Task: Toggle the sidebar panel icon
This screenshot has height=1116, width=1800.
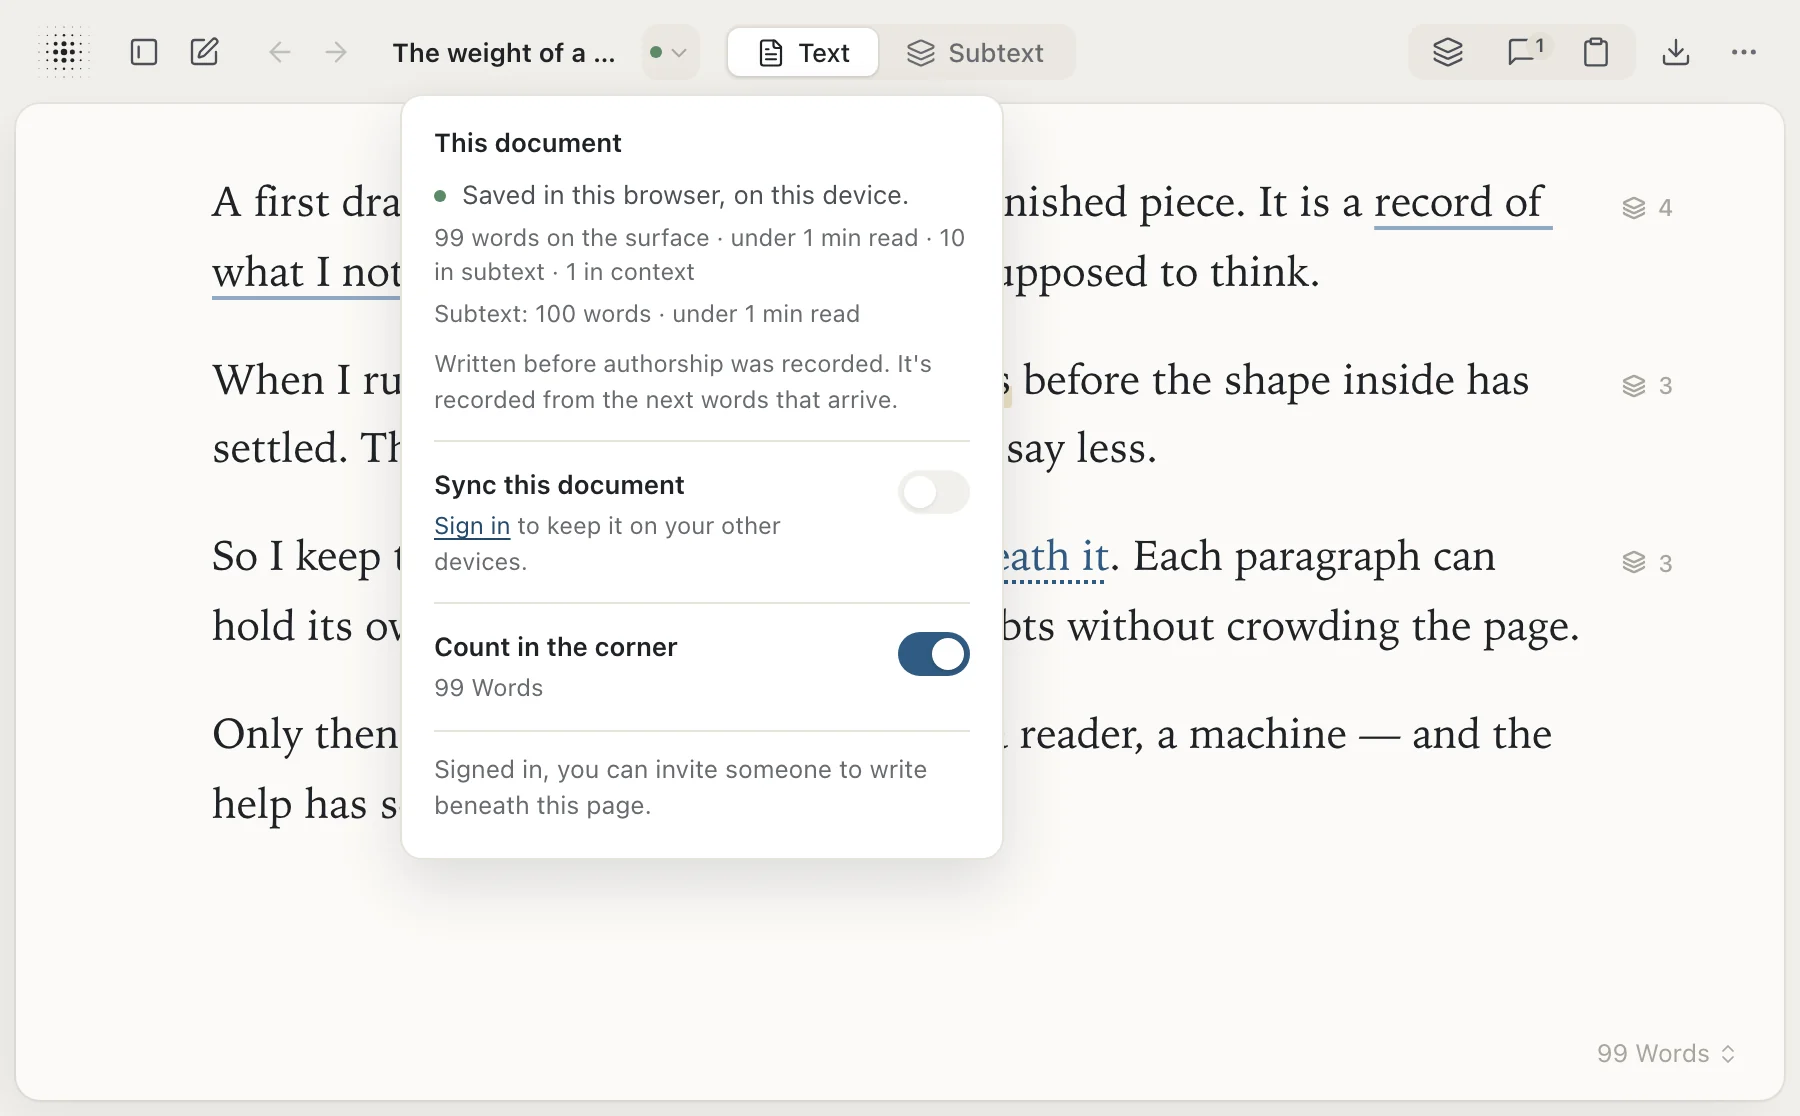Action: coord(144,52)
